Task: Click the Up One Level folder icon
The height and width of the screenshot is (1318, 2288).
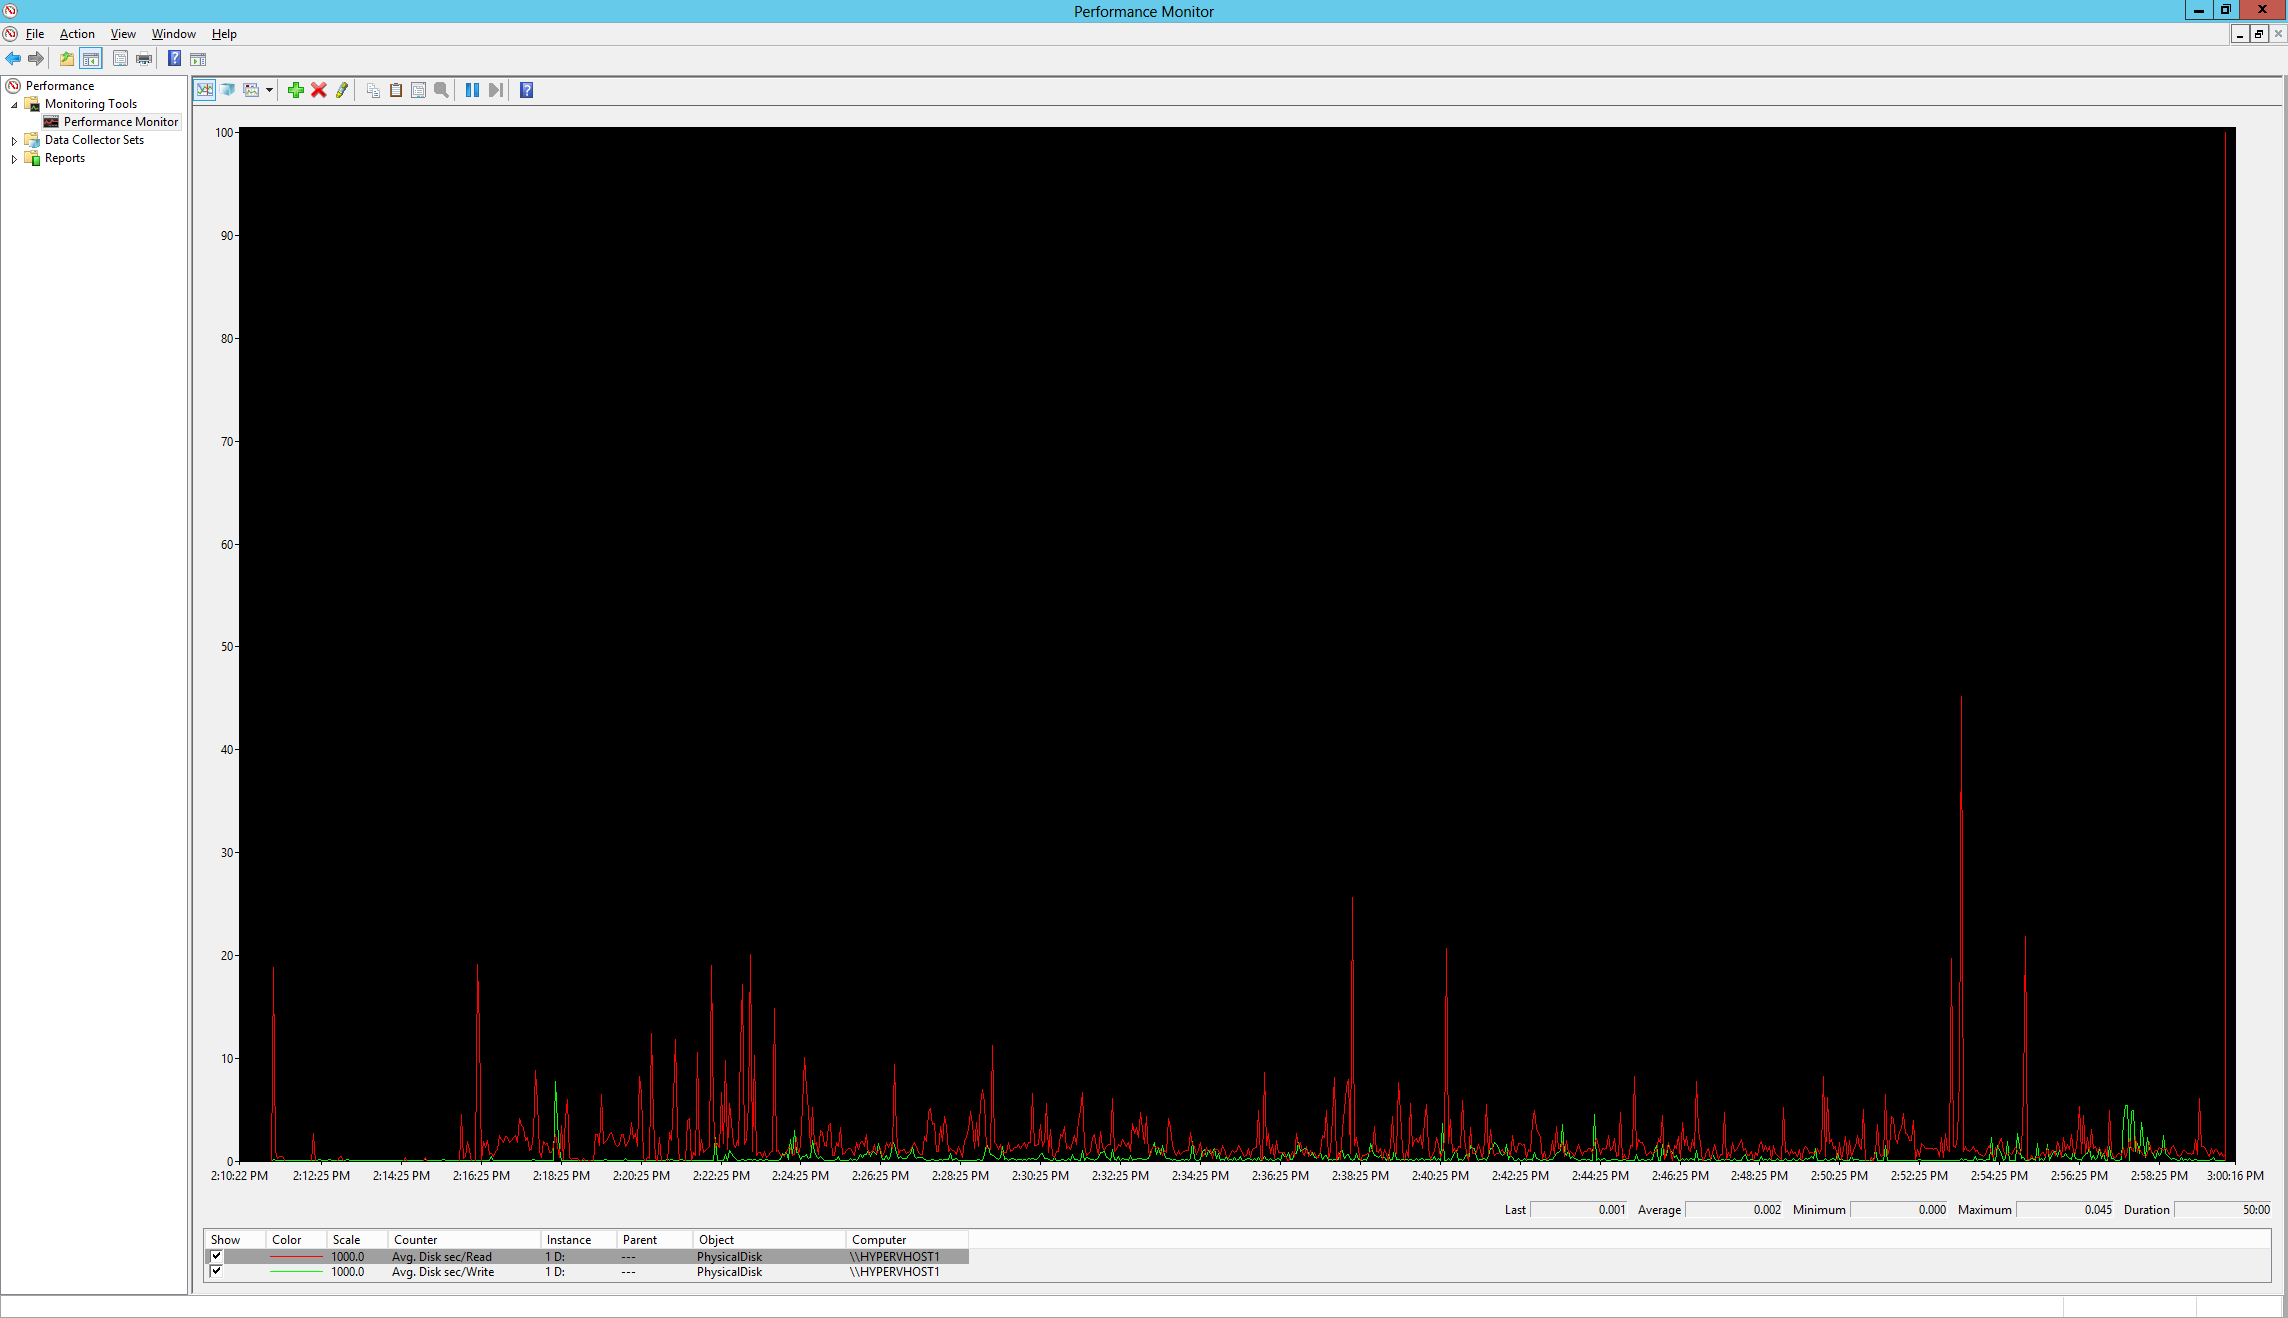Action: click(x=67, y=59)
